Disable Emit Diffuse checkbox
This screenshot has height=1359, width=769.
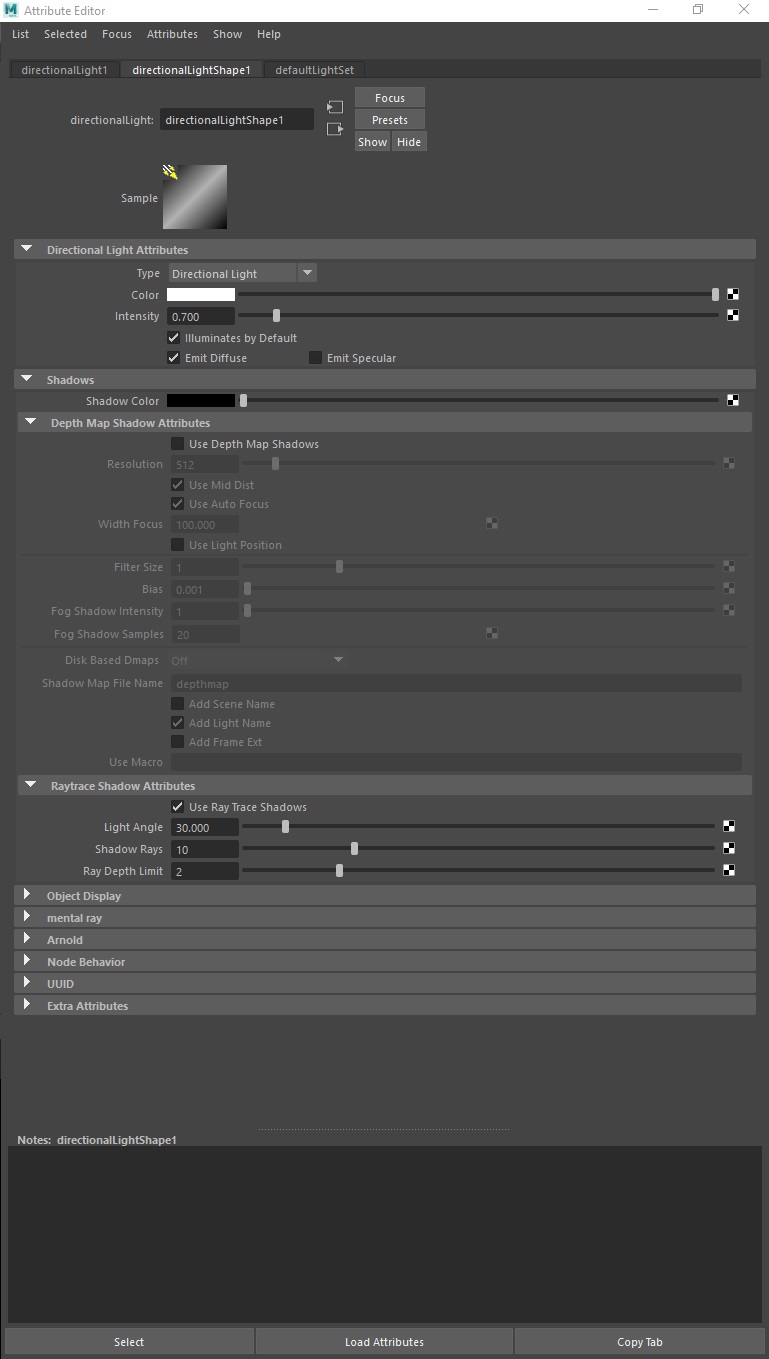[174, 358]
